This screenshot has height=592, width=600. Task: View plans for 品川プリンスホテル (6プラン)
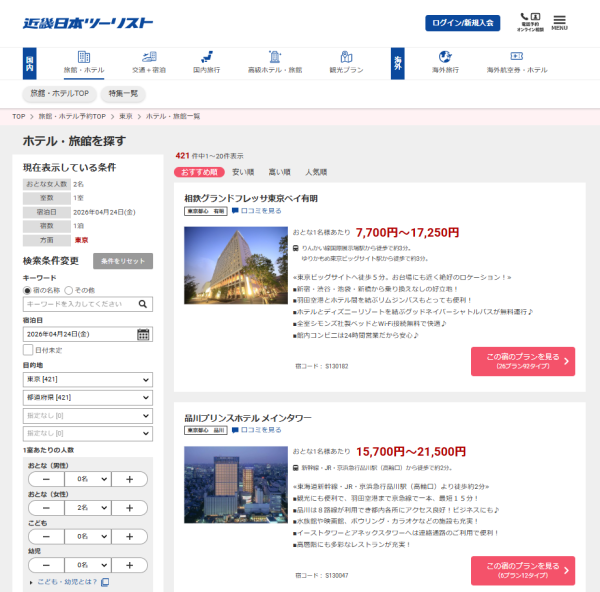pyautogui.click(x=523, y=571)
